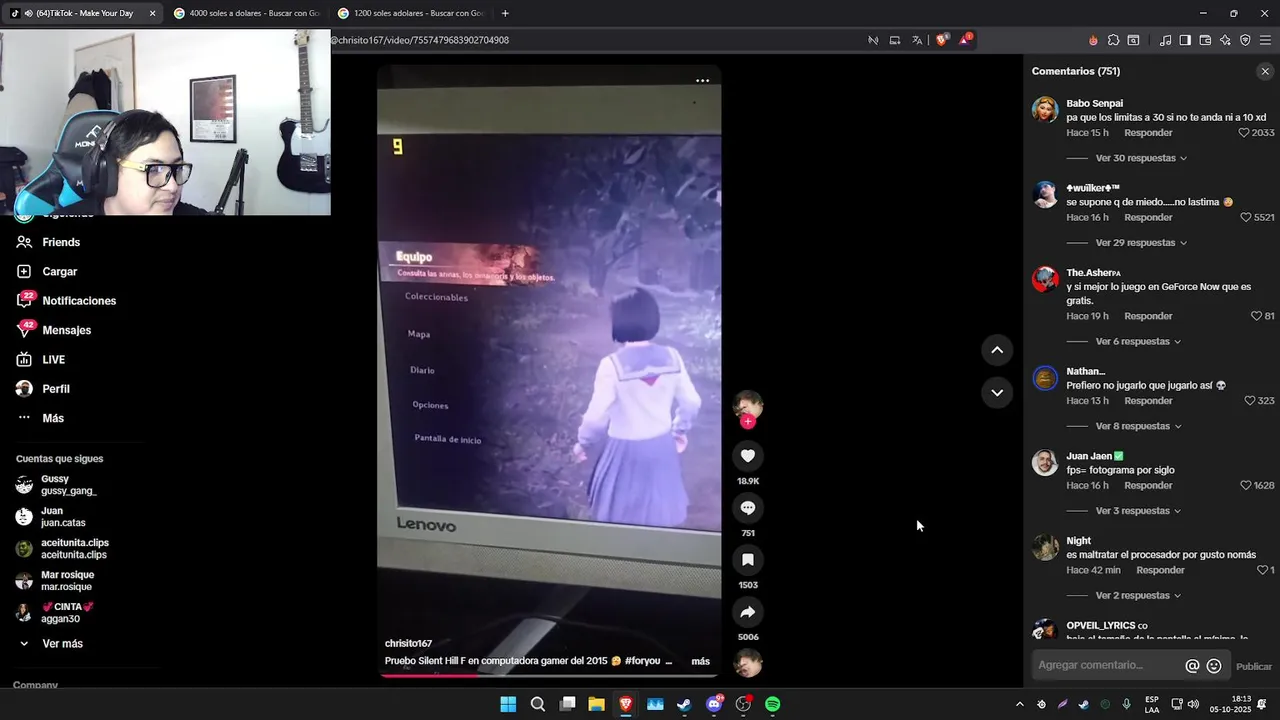Open the emoji picker in comment box
Image resolution: width=1280 pixels, height=720 pixels.
pos(1214,666)
